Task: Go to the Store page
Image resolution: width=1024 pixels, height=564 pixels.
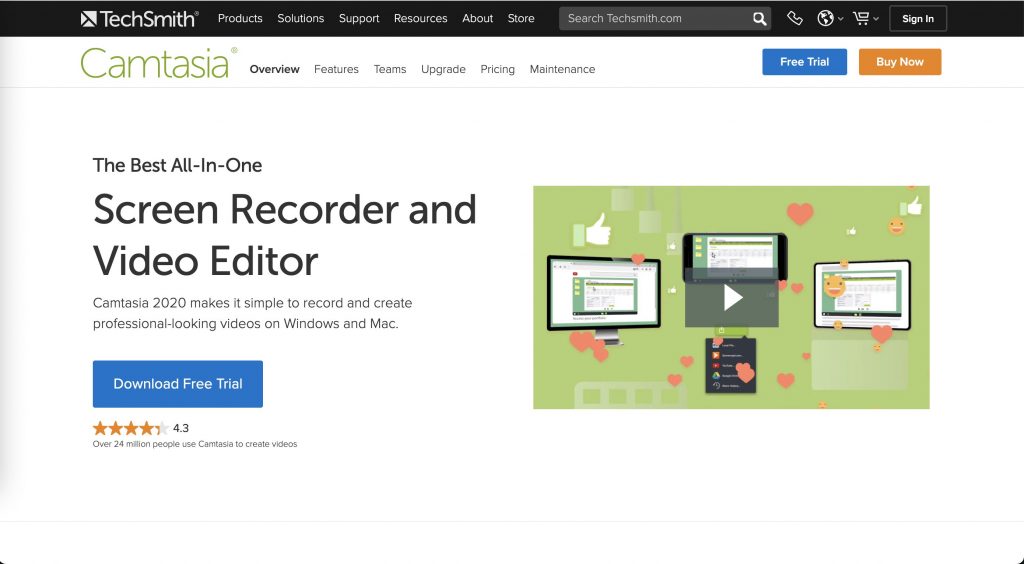Action: point(520,18)
